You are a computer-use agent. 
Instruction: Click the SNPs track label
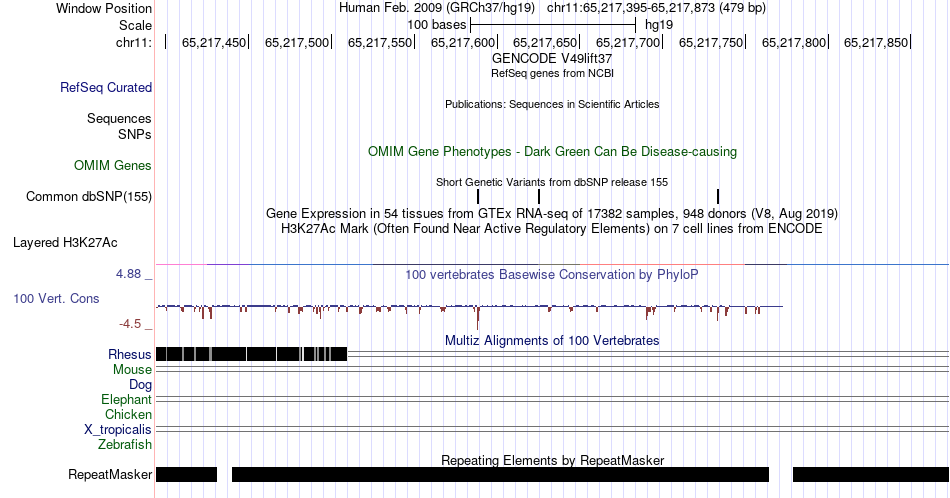click(135, 134)
